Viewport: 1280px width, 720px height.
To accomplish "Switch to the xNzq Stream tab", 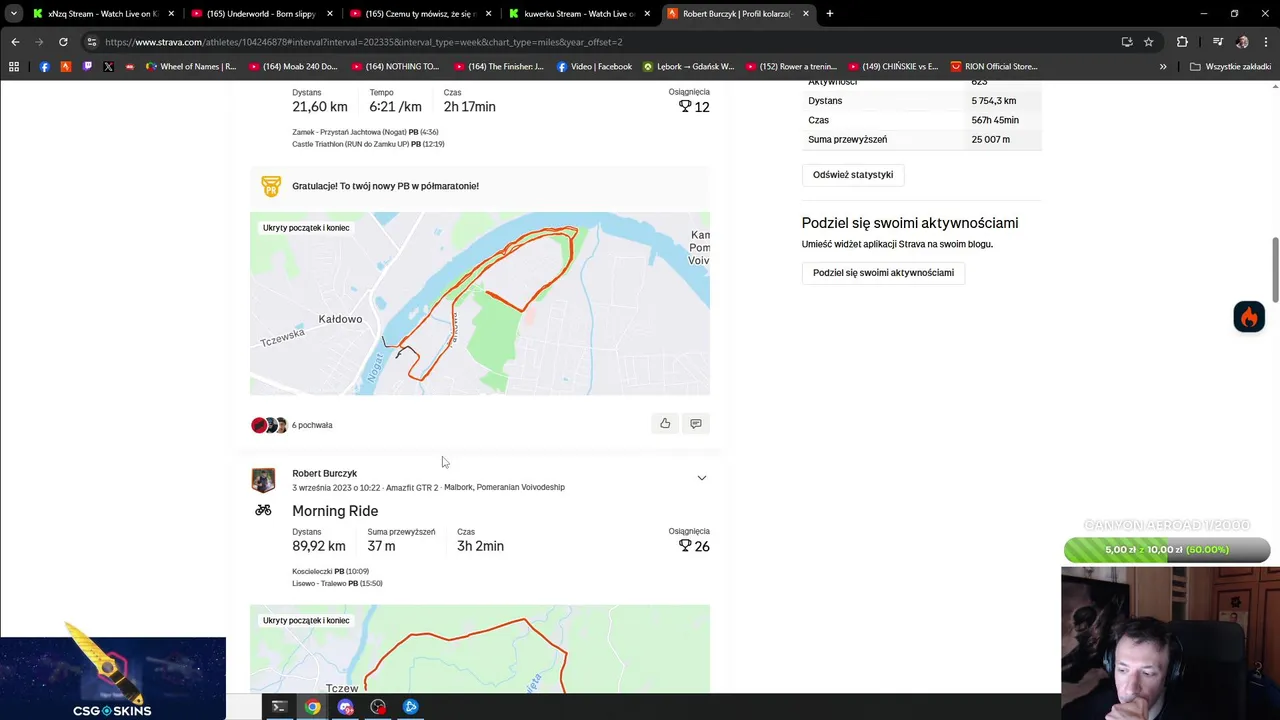I will pyautogui.click(x=102, y=14).
